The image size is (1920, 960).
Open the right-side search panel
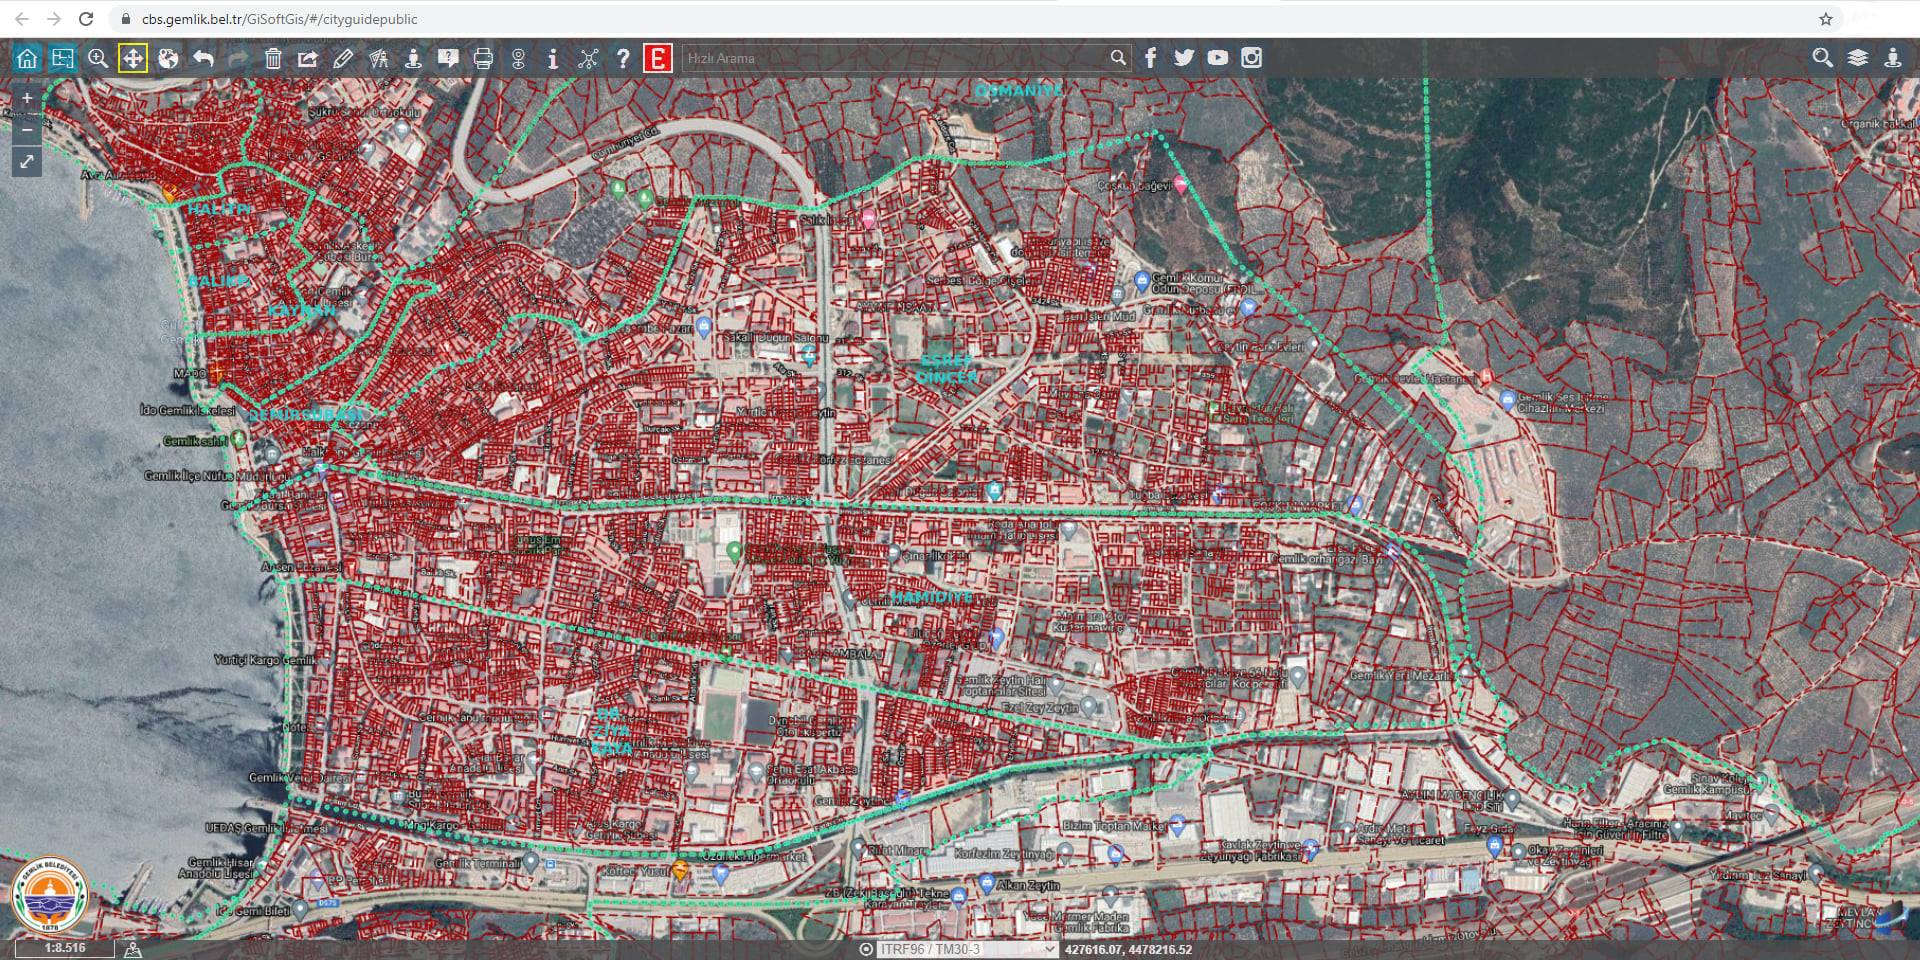(x=1823, y=58)
